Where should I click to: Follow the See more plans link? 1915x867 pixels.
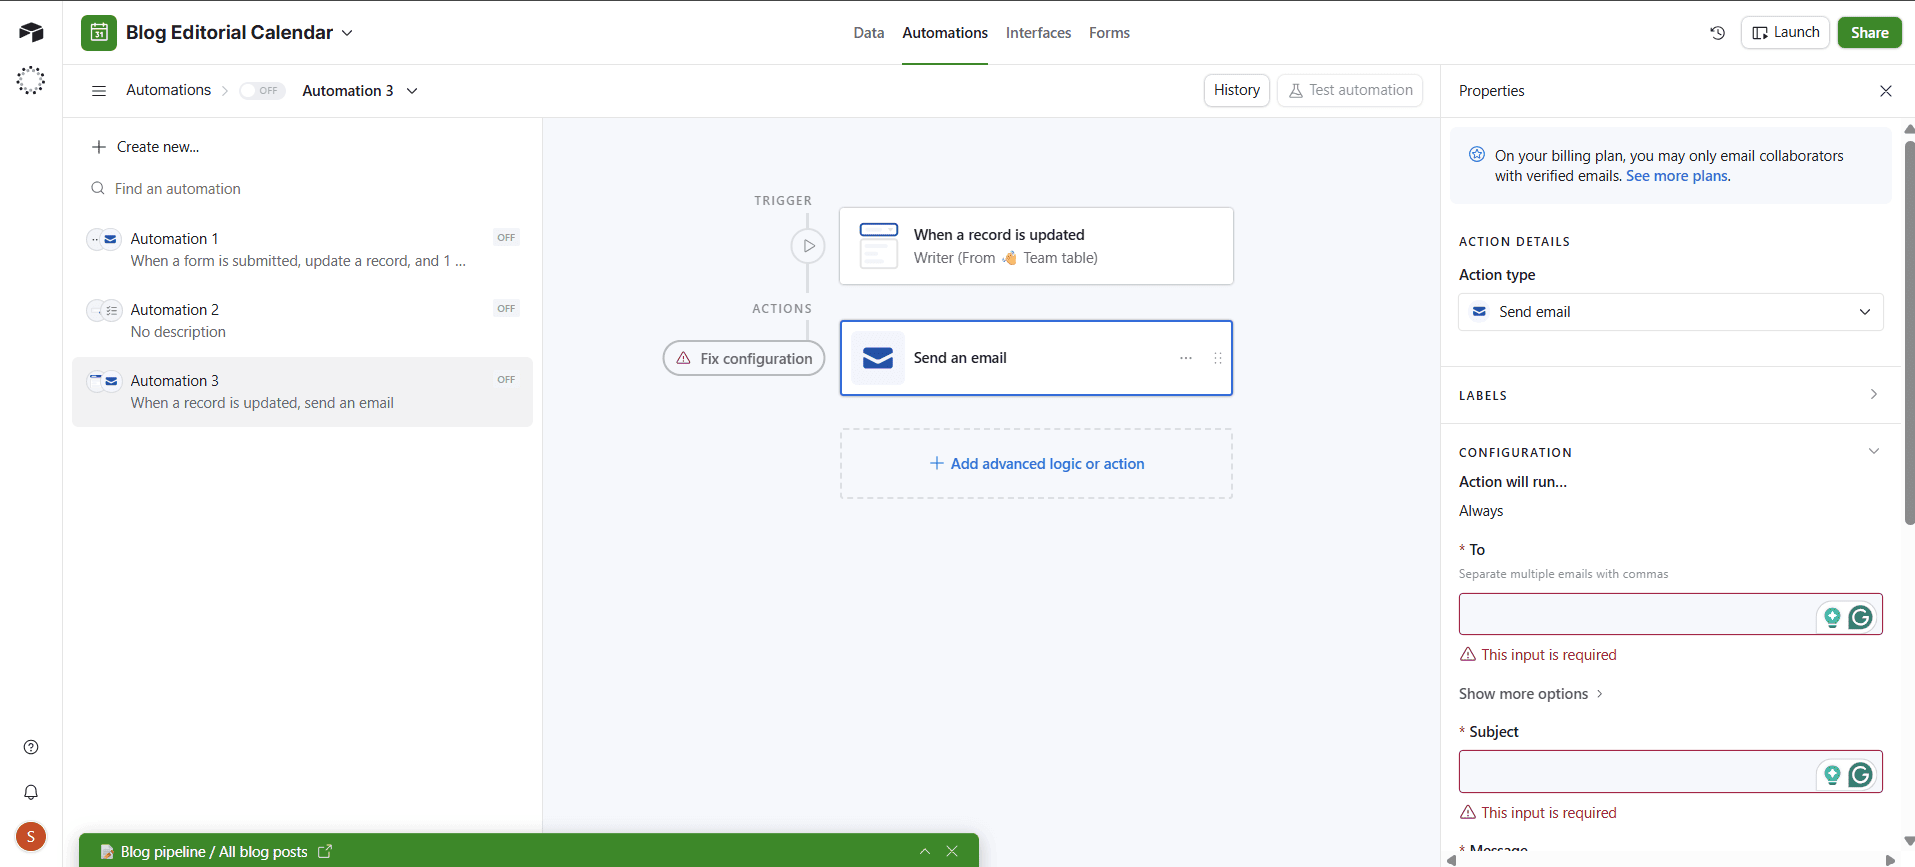click(1676, 176)
